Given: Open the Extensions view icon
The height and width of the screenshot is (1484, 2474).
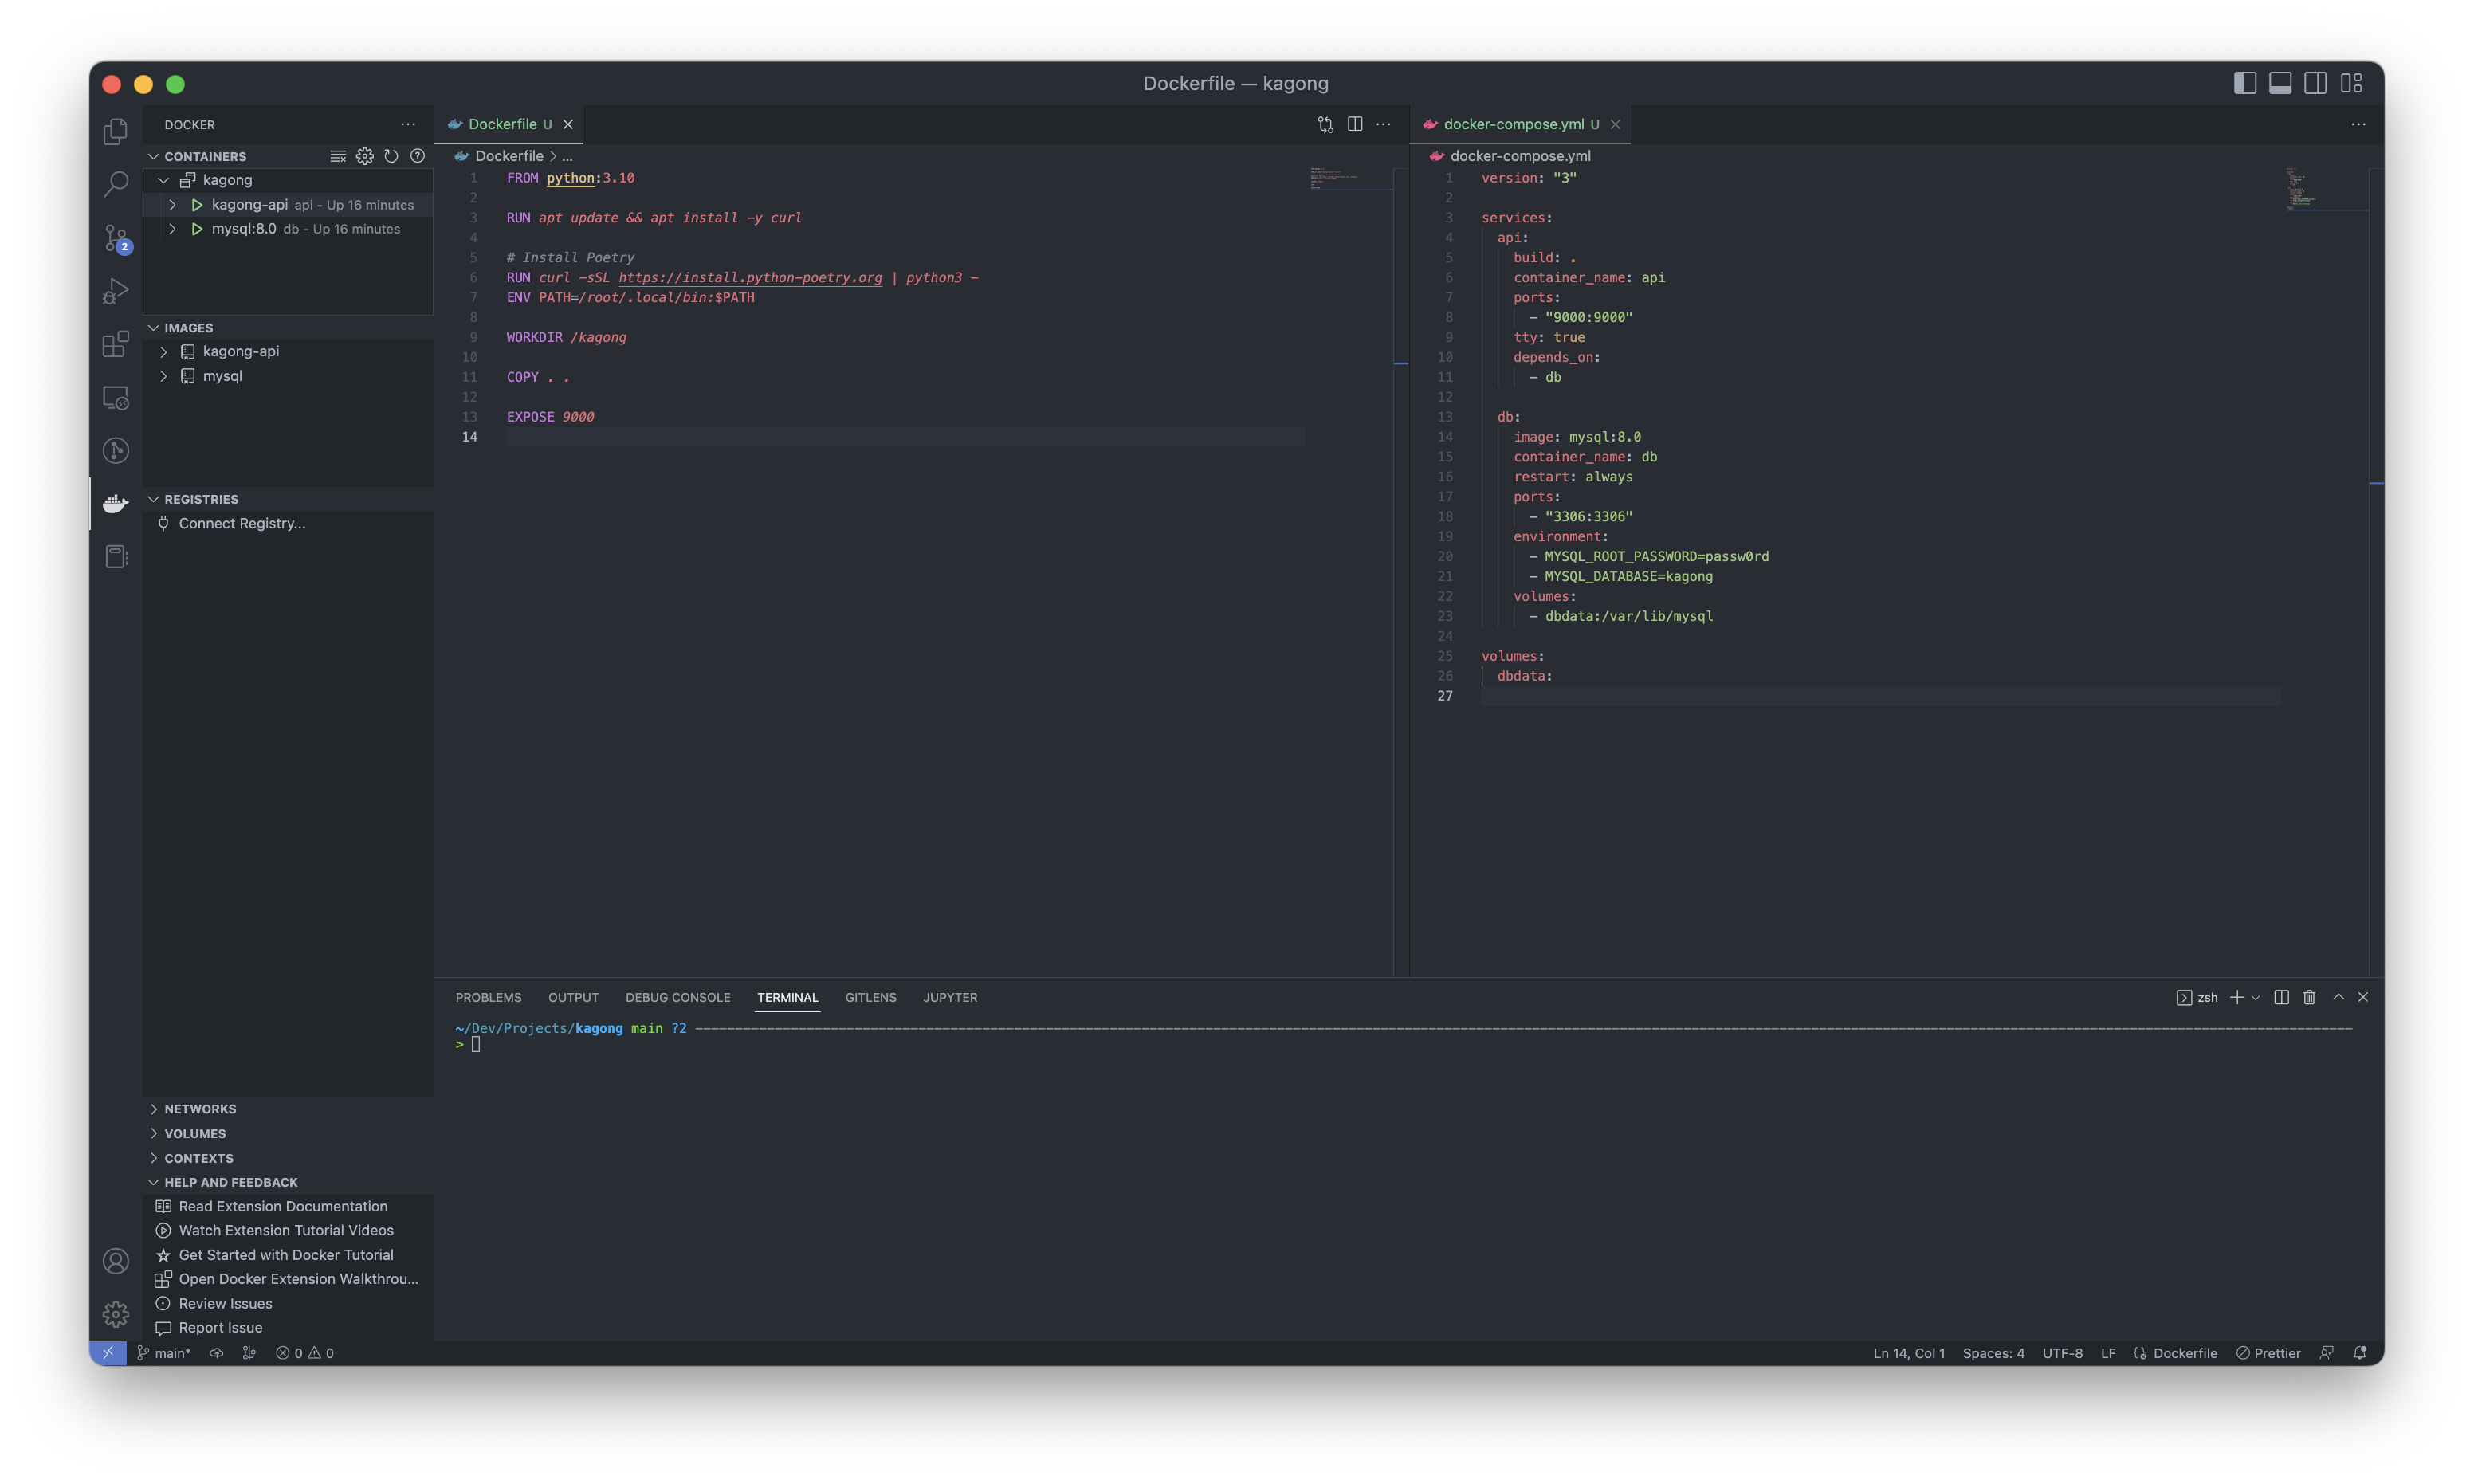Looking at the screenshot, I should 115,344.
